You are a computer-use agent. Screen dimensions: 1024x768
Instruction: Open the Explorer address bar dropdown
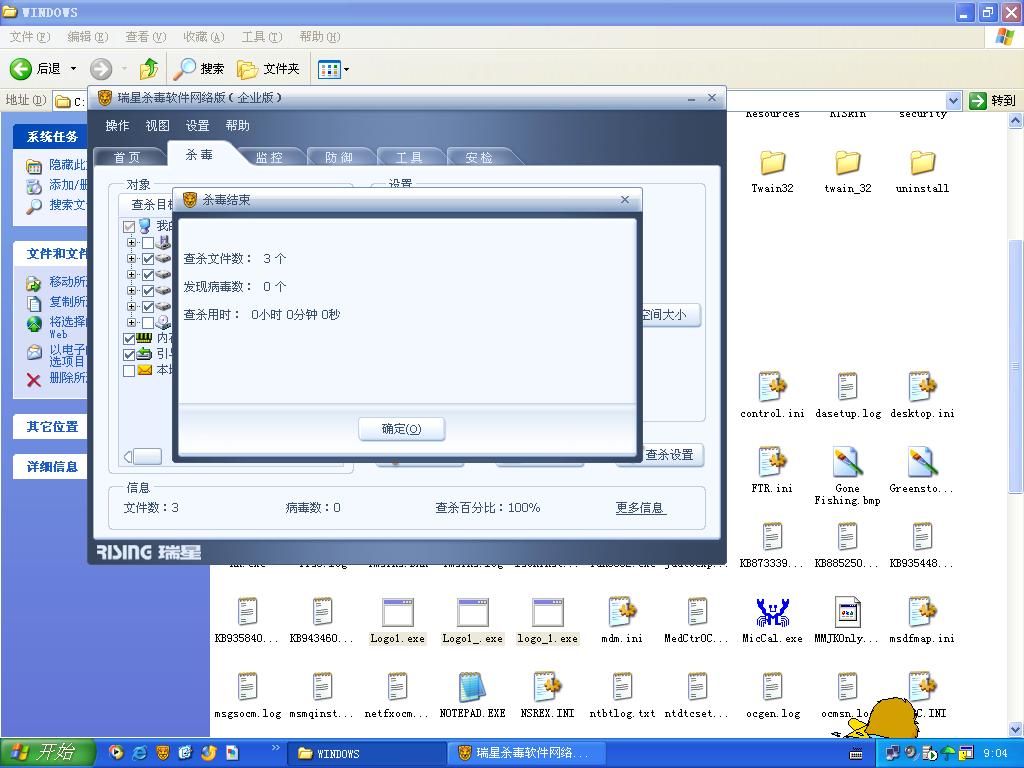point(953,101)
